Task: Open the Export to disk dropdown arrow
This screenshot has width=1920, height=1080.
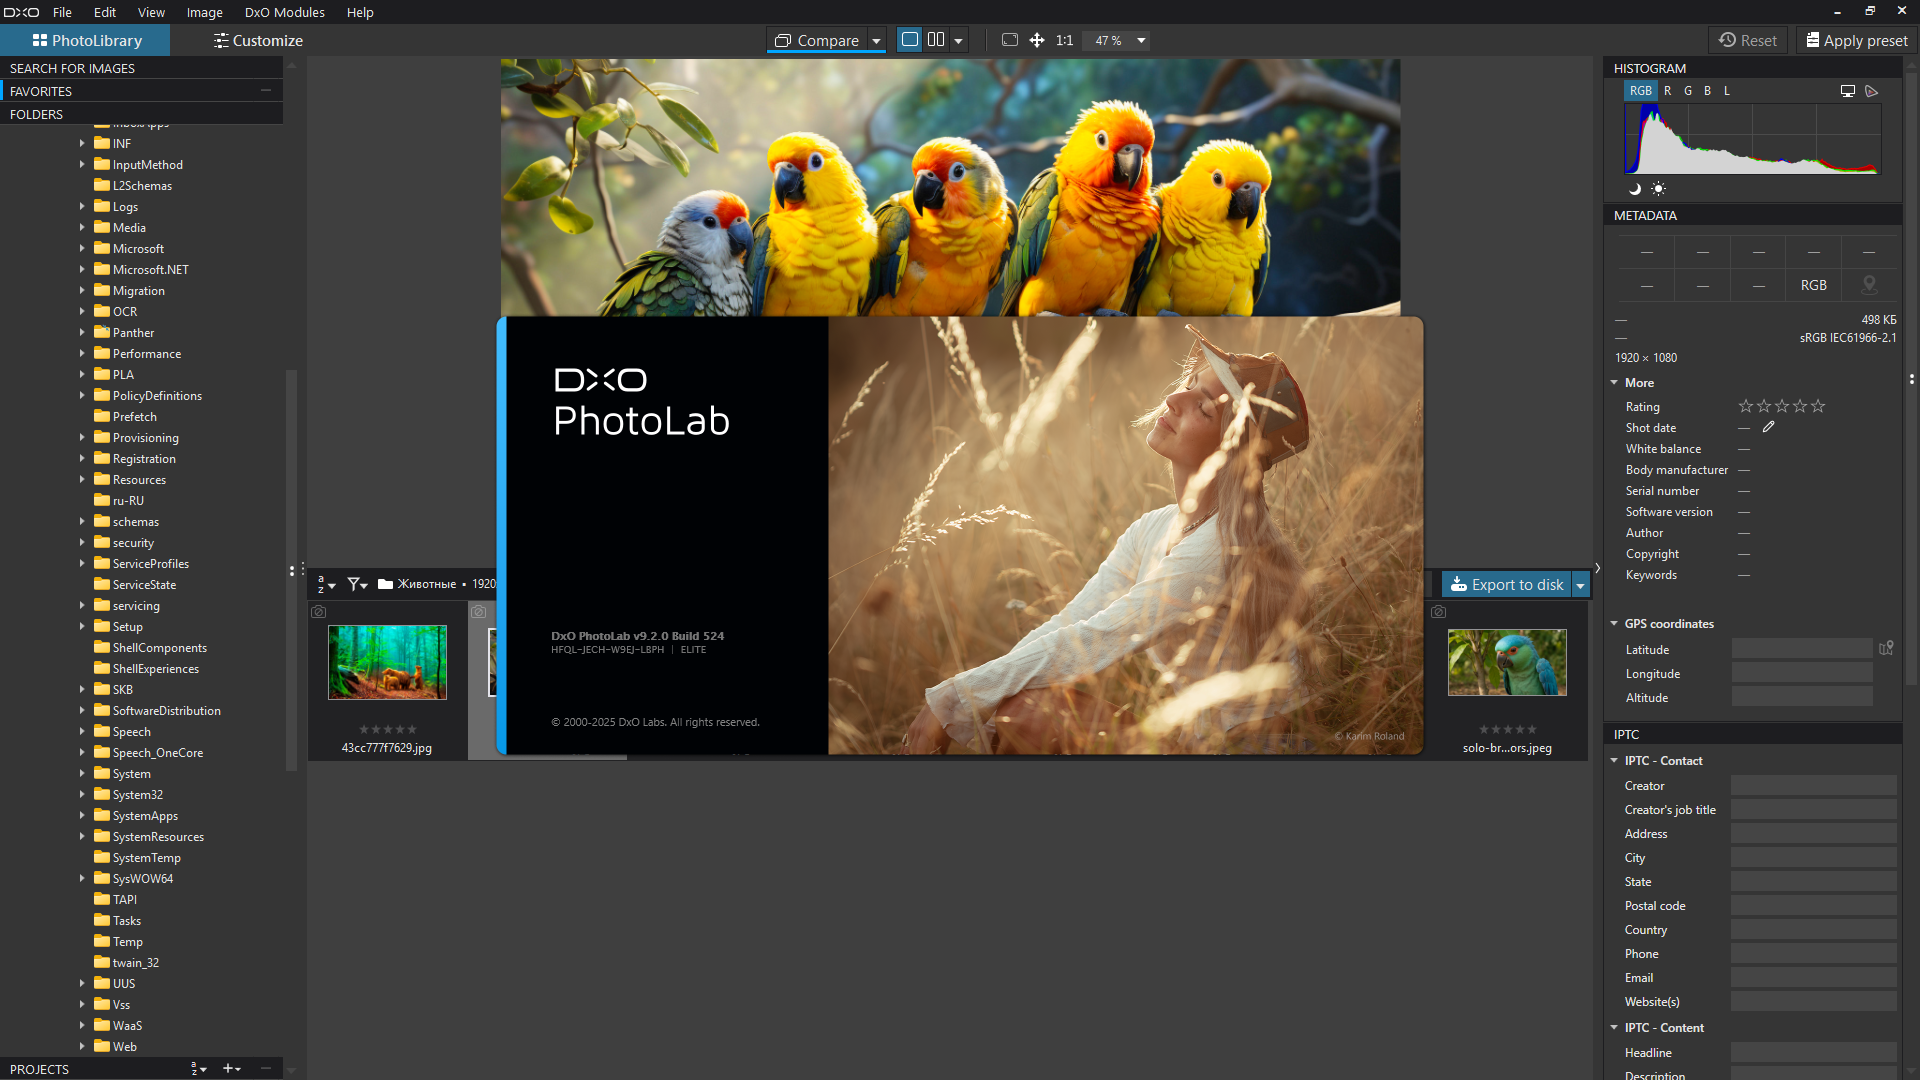Action: click(1580, 585)
